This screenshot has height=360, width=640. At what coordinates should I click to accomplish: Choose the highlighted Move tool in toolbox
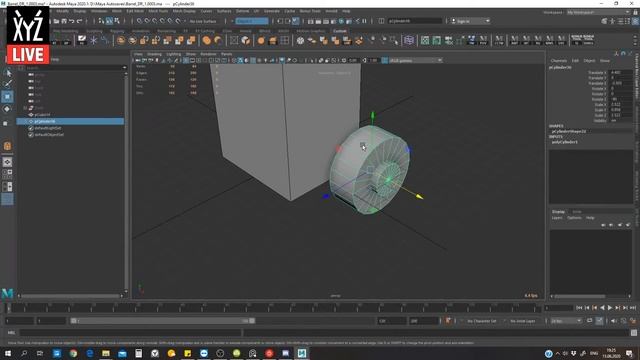pyautogui.click(x=7, y=97)
